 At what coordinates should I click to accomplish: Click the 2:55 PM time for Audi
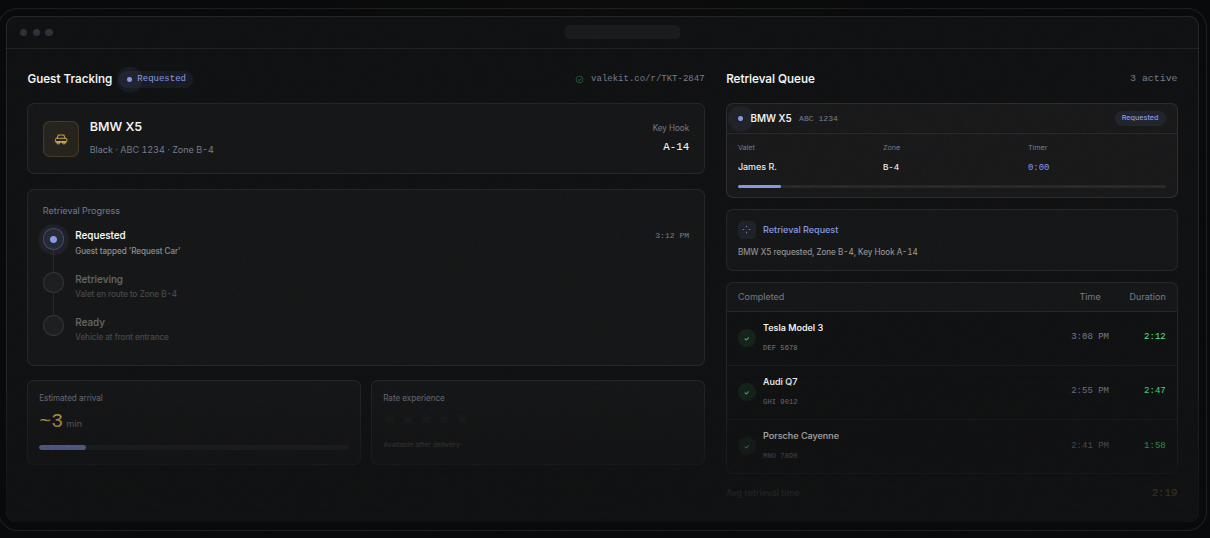(1090, 390)
